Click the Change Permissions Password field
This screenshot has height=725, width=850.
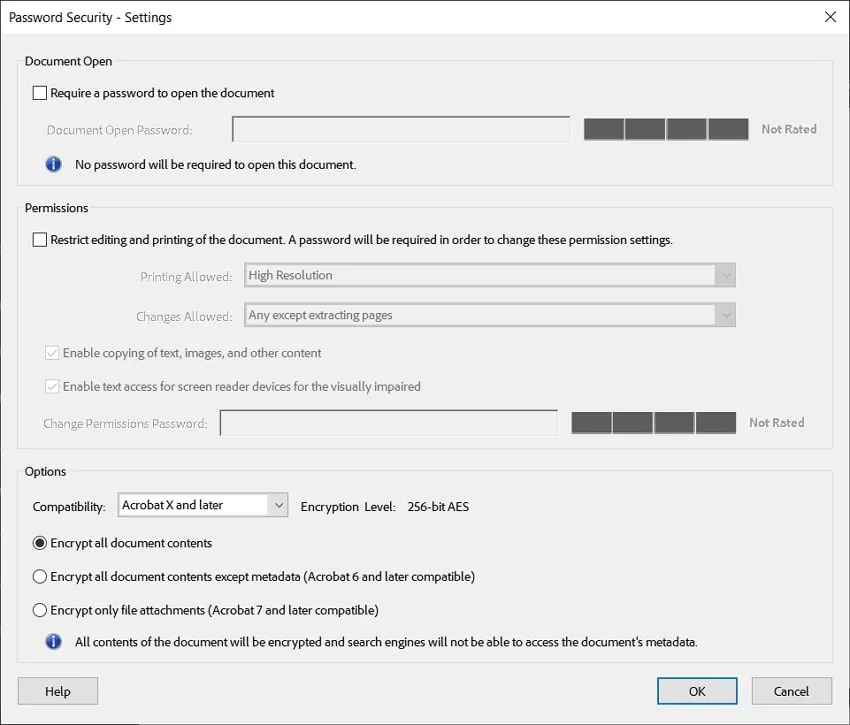point(390,422)
